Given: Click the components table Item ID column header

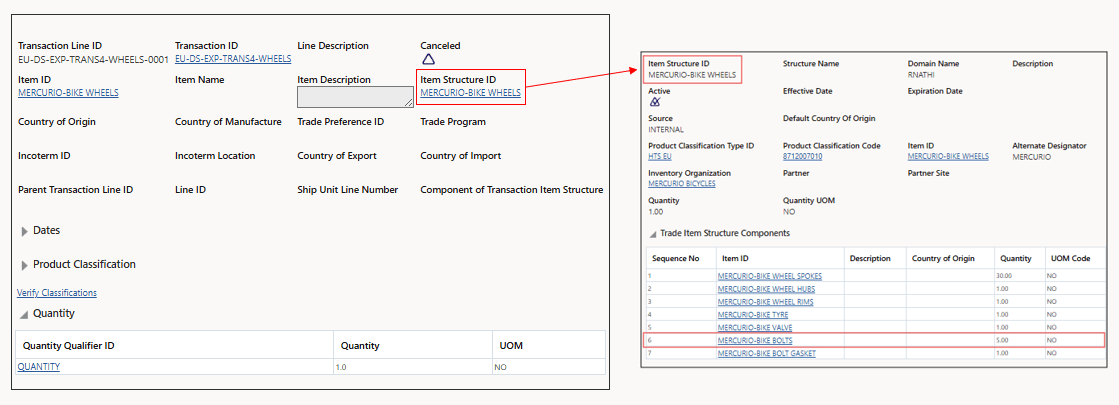Looking at the screenshot, I should pos(780,258).
